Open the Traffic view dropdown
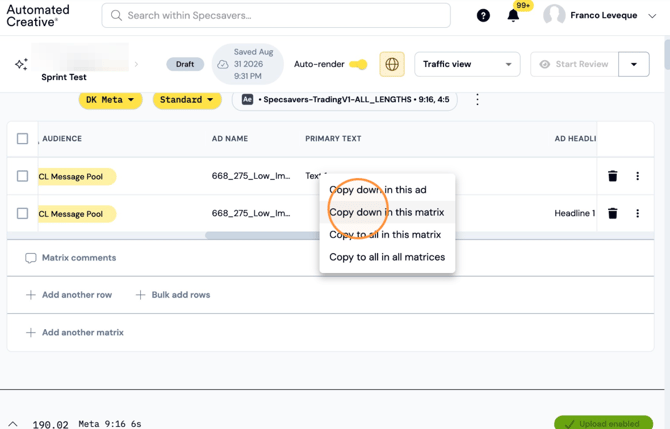 point(467,64)
